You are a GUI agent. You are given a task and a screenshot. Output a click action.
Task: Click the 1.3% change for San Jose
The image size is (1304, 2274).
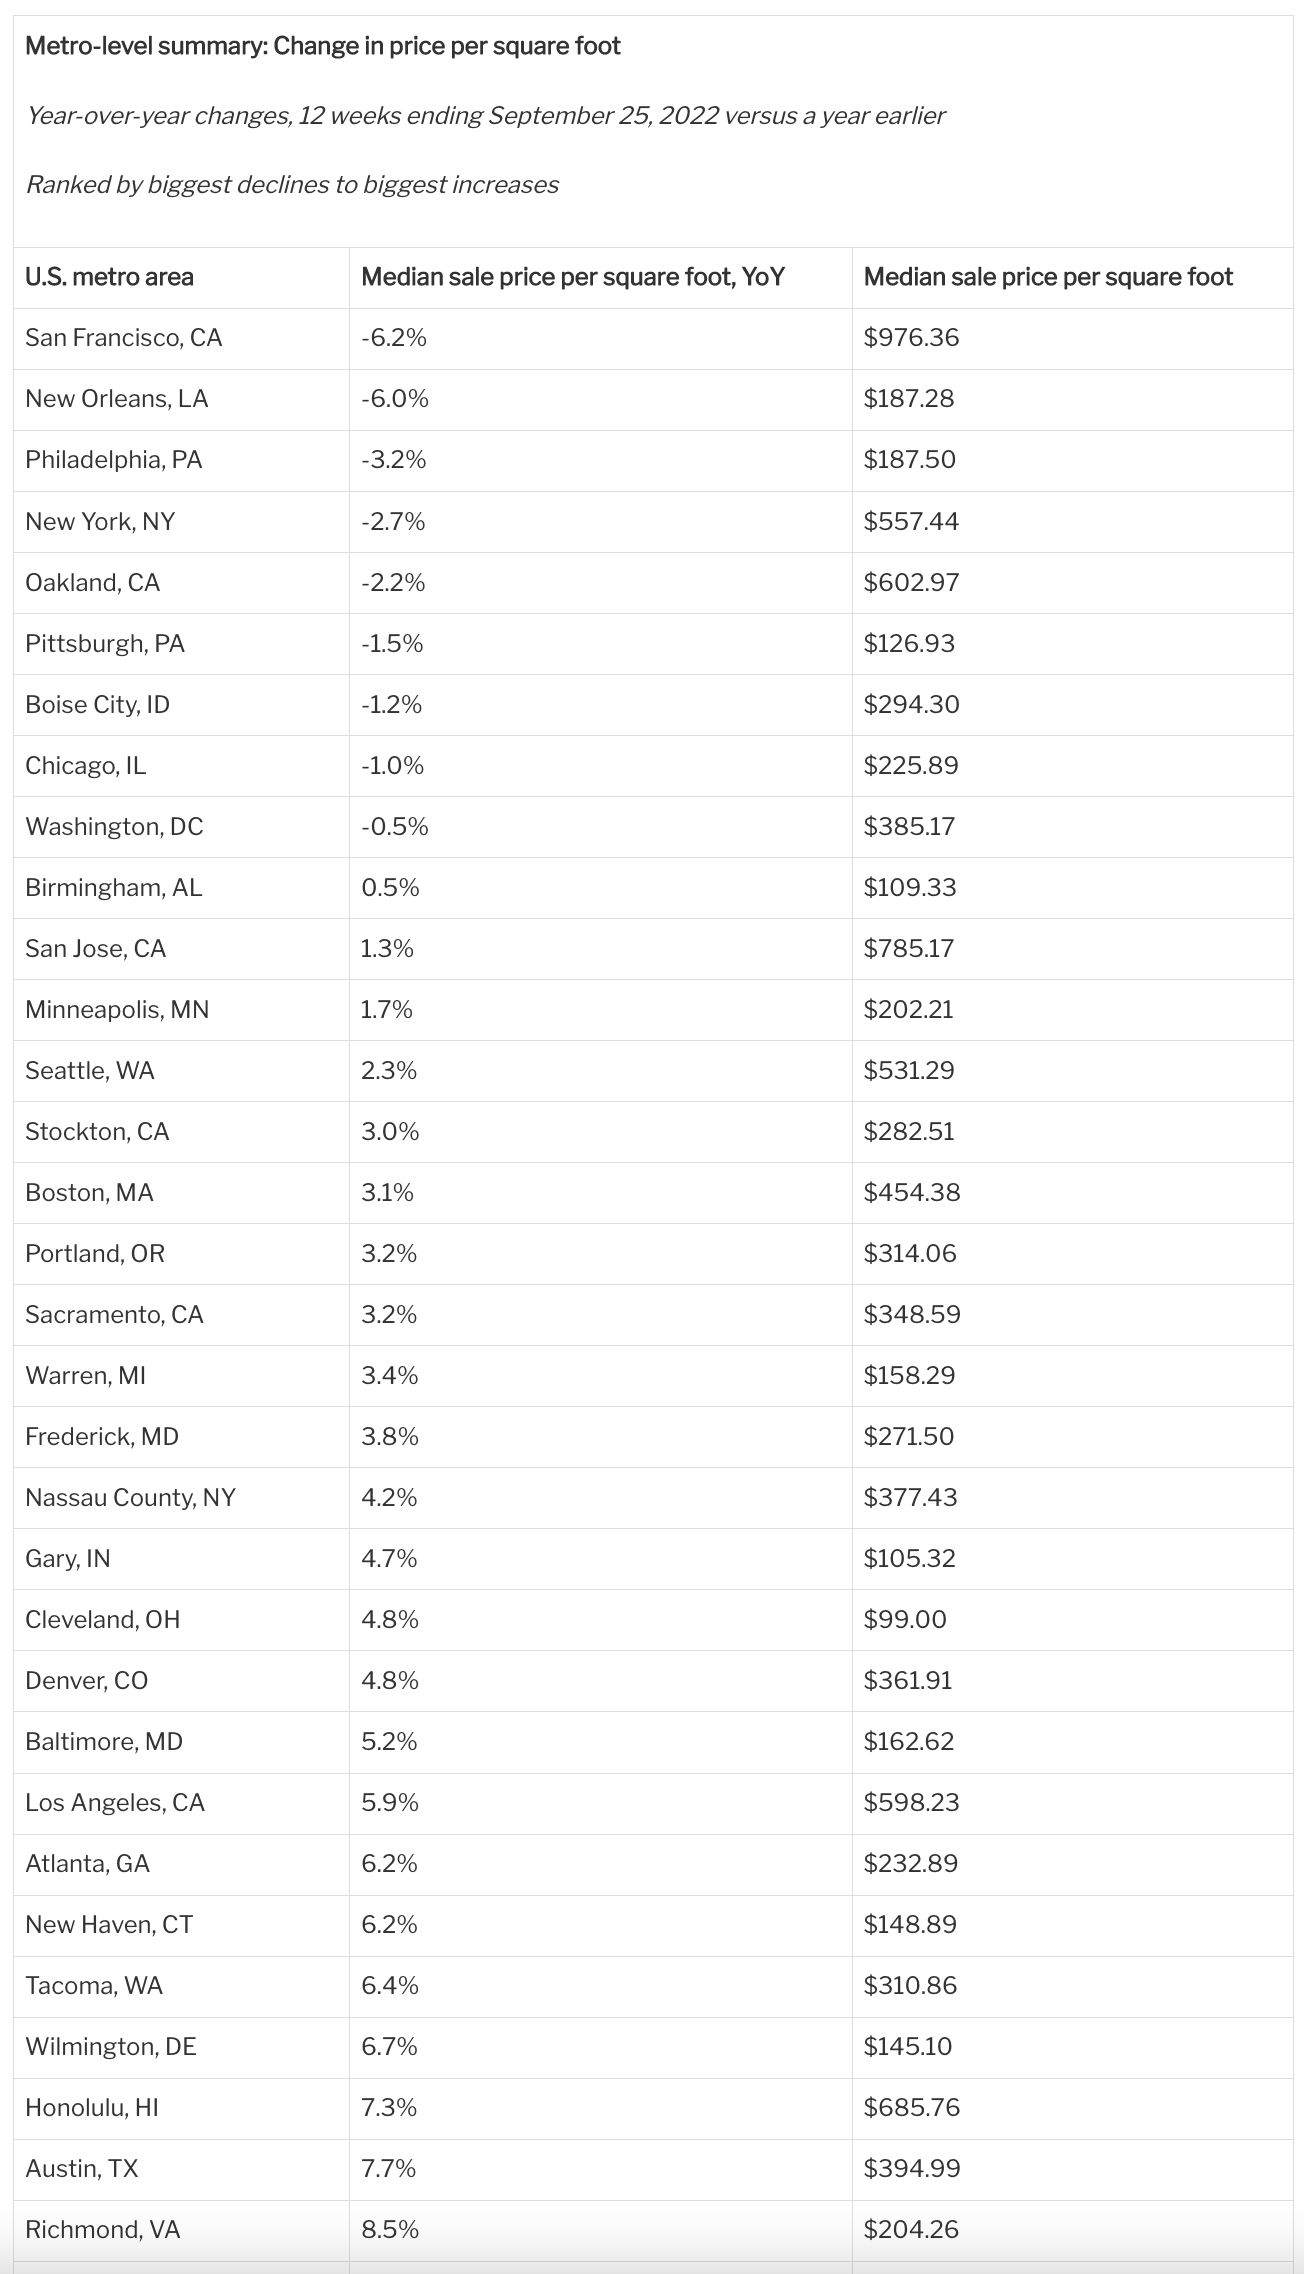(387, 949)
